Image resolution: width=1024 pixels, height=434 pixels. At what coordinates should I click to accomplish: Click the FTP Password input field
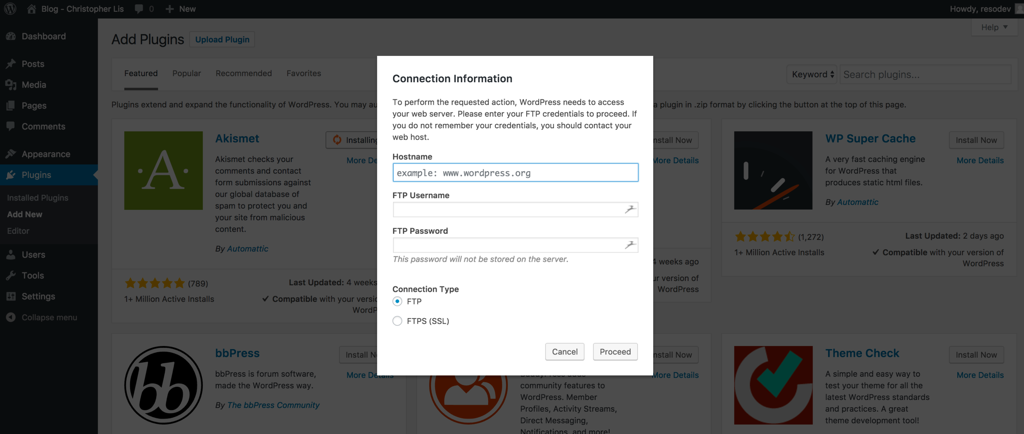pos(515,245)
